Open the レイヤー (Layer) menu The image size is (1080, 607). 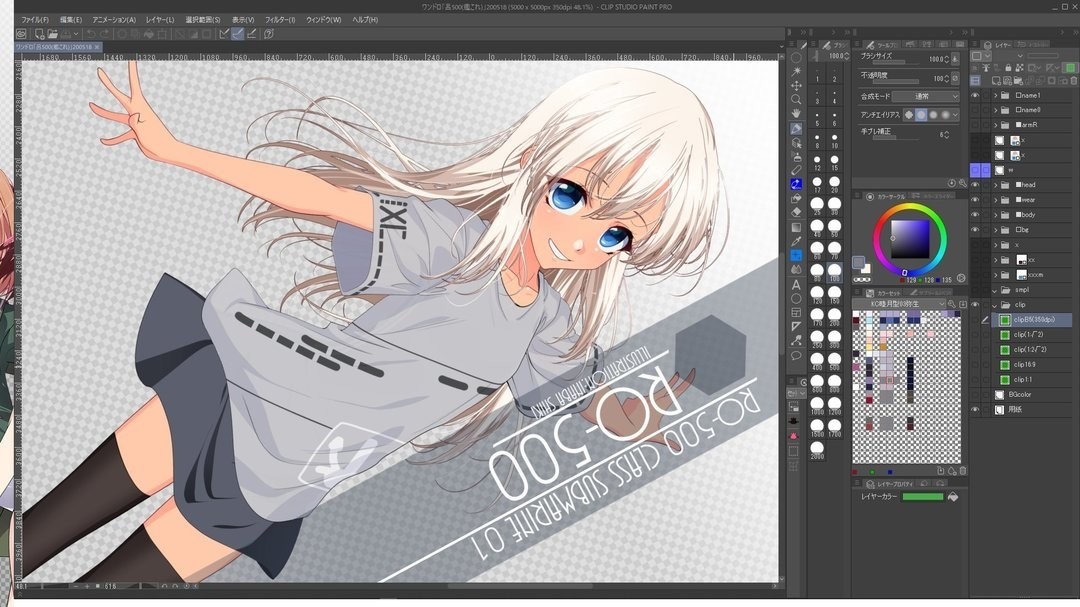pos(159,20)
